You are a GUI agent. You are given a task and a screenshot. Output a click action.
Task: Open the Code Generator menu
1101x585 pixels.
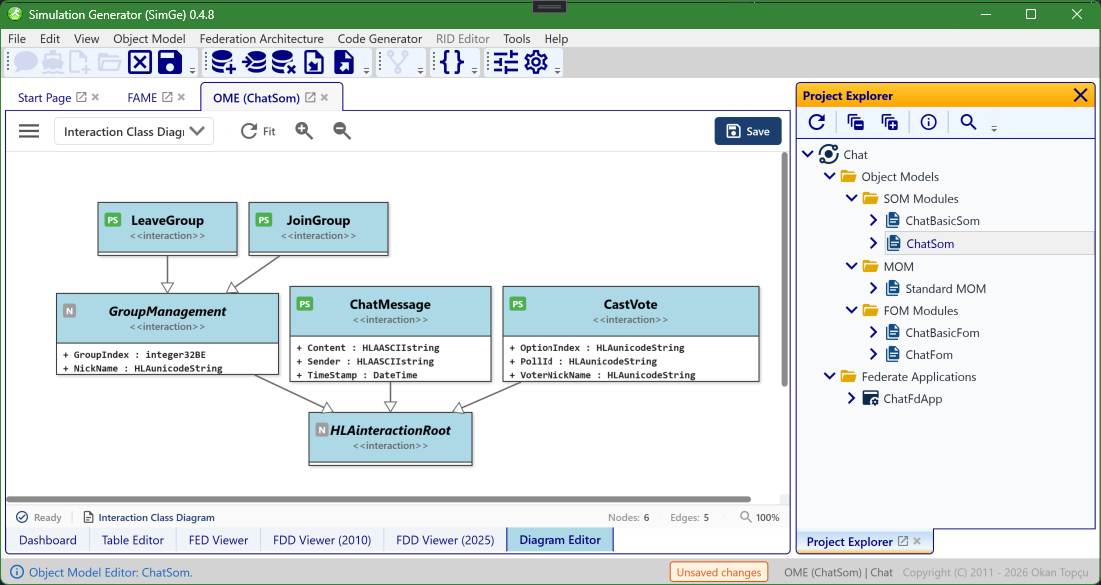(380, 39)
